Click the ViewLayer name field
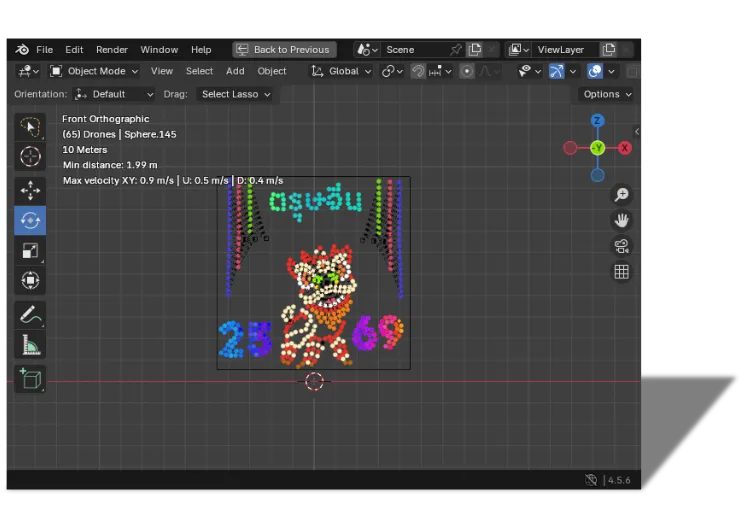The image size is (743, 528). click(566, 49)
